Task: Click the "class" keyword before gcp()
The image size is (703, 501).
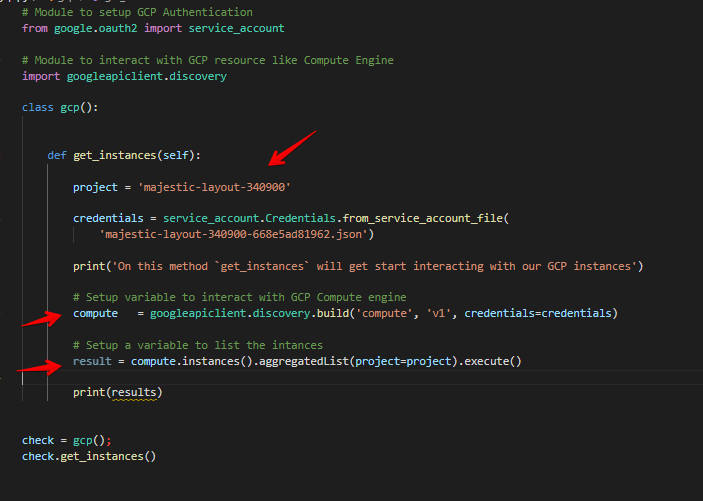Action: tap(38, 107)
